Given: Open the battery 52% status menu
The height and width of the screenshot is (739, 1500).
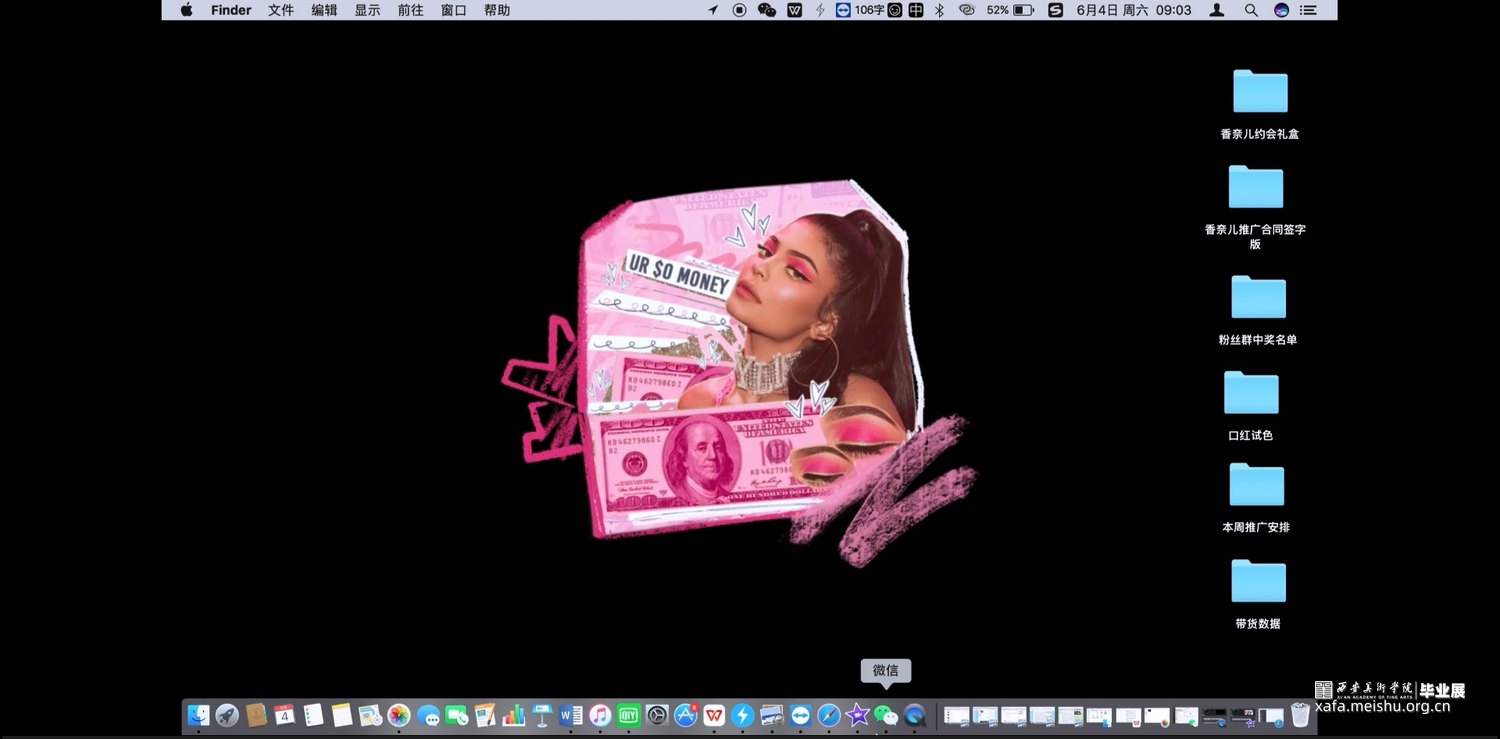Looking at the screenshot, I should click(1010, 10).
